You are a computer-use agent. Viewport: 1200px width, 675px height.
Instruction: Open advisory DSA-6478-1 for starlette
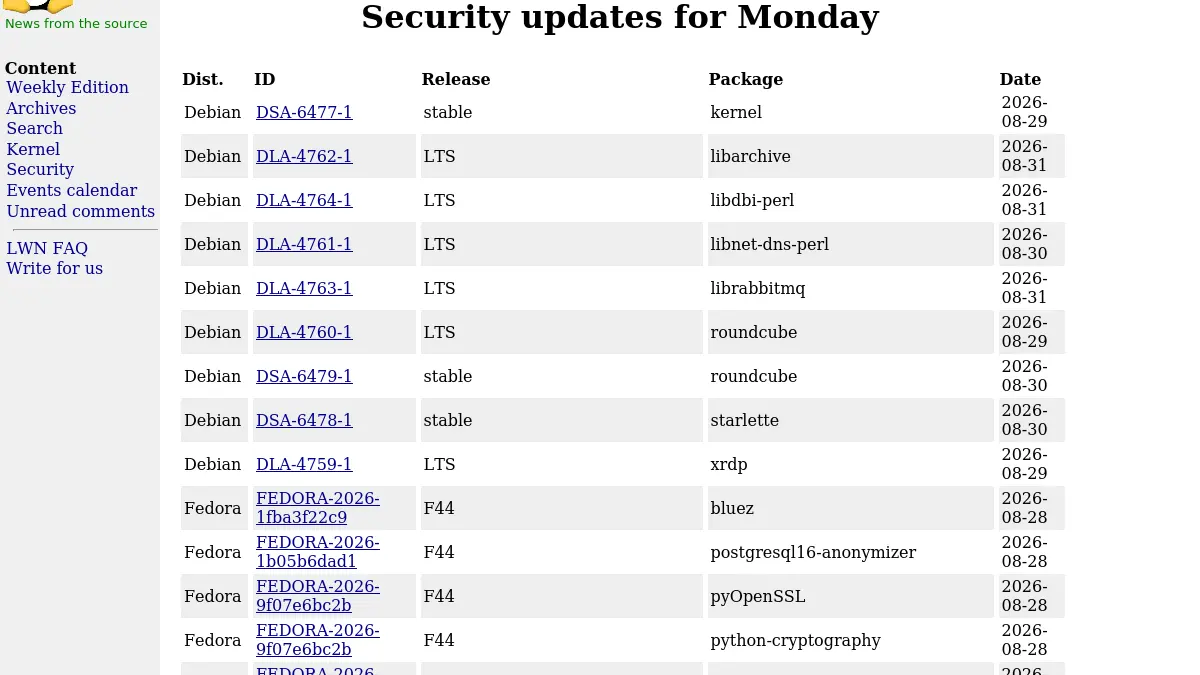304,420
